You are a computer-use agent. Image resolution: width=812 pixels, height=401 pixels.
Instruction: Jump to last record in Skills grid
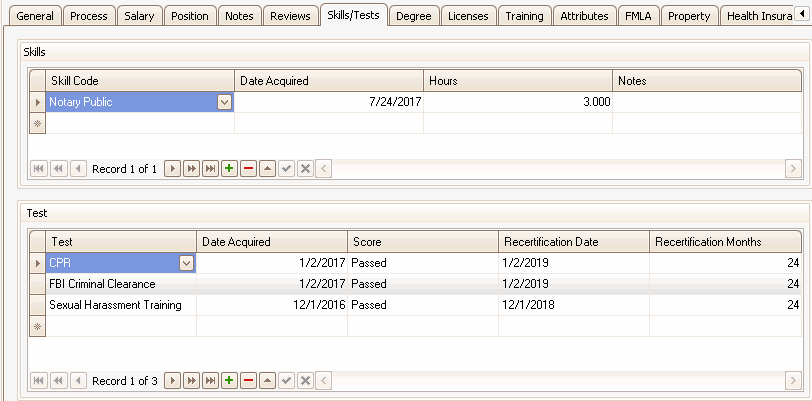(210, 169)
